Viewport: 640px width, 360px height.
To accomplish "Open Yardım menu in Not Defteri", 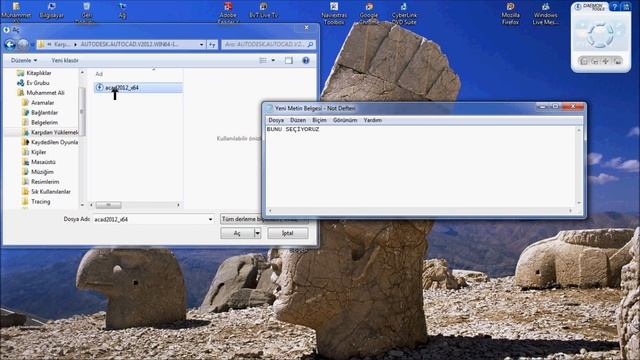I will coord(372,120).
